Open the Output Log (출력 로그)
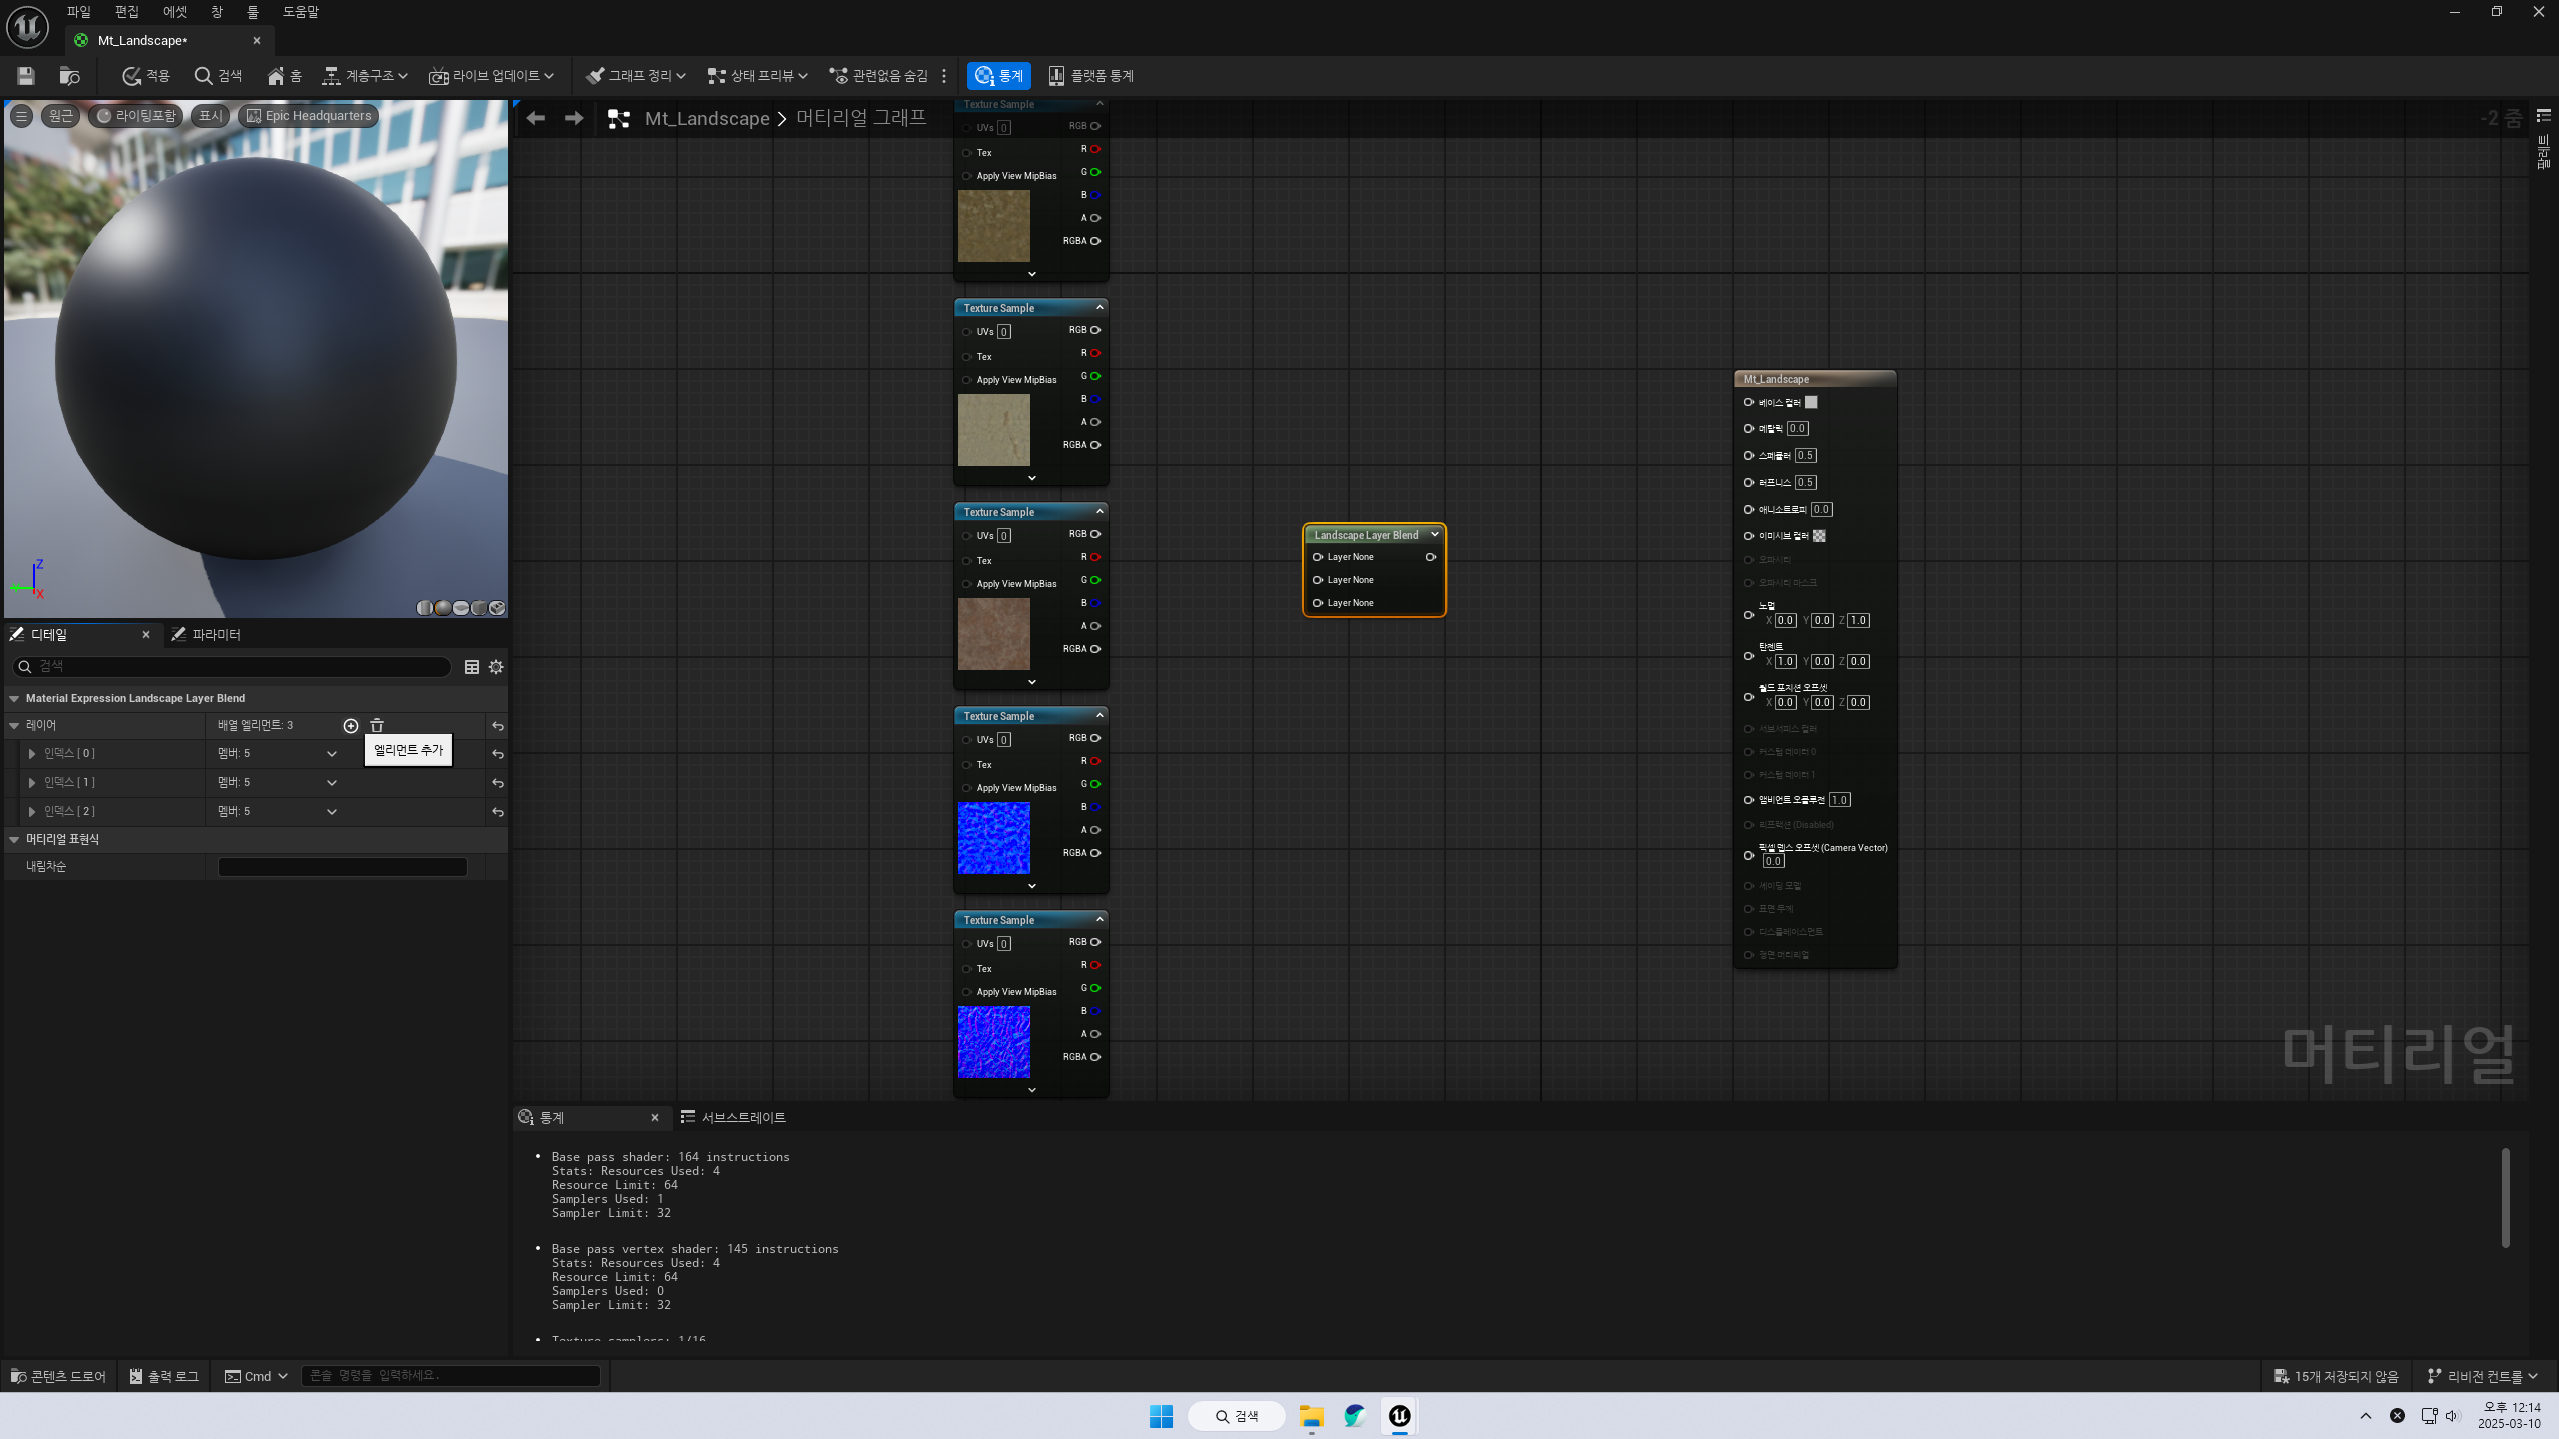Image resolution: width=2559 pixels, height=1439 pixels. [164, 1377]
